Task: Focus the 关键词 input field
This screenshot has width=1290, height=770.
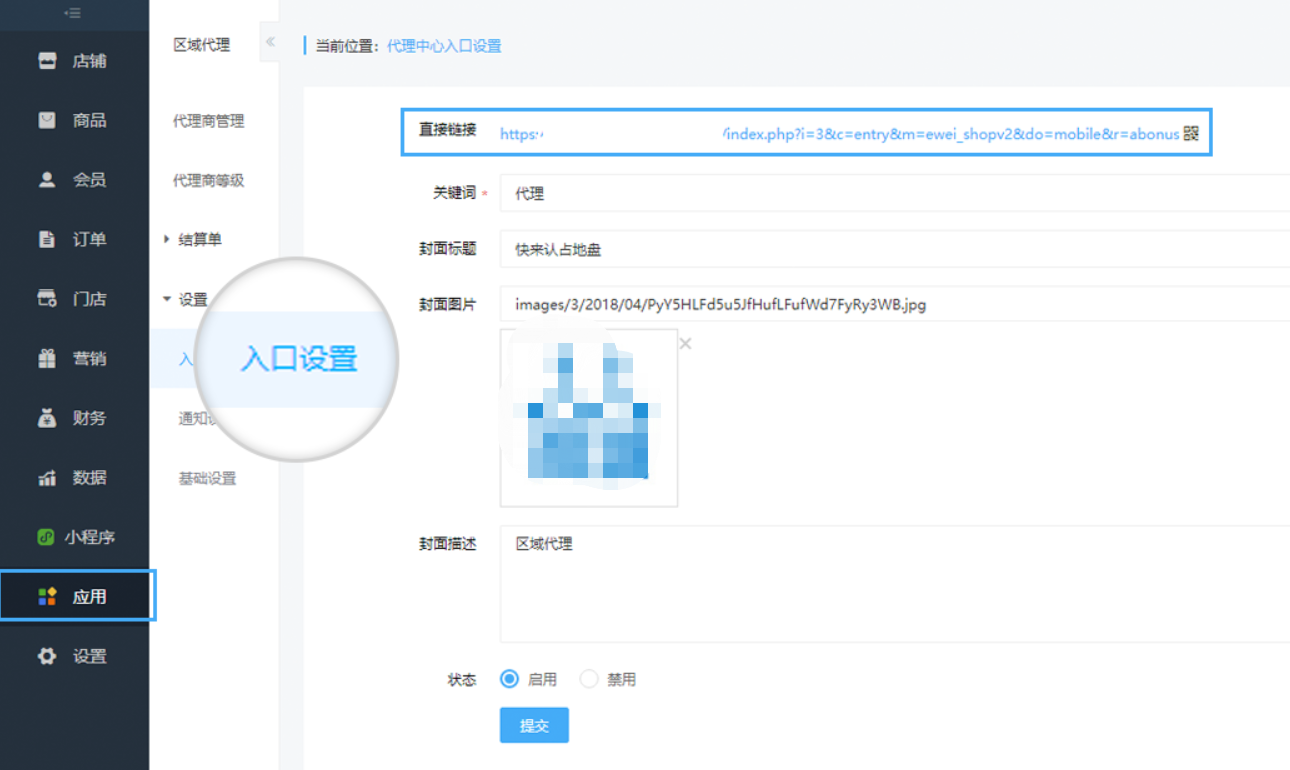Action: tap(895, 193)
